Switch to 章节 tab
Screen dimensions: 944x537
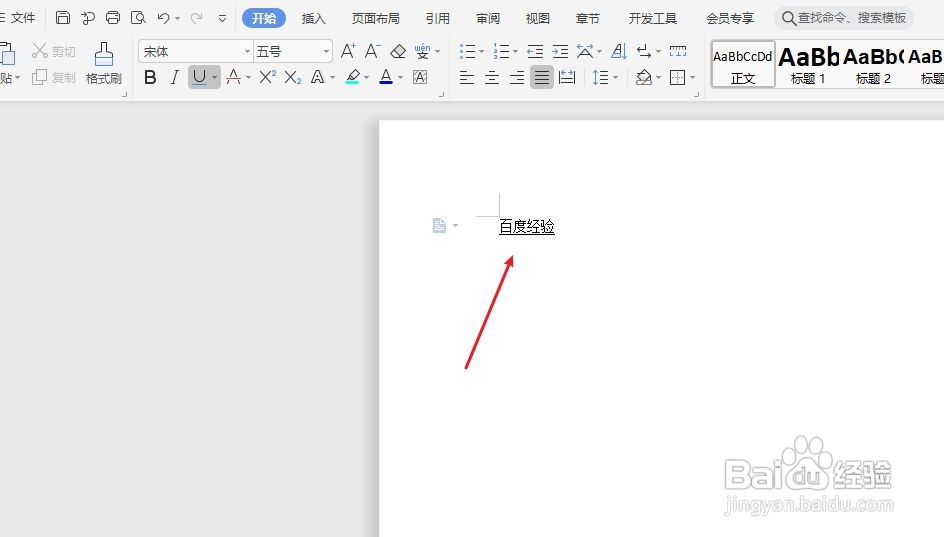tap(588, 18)
